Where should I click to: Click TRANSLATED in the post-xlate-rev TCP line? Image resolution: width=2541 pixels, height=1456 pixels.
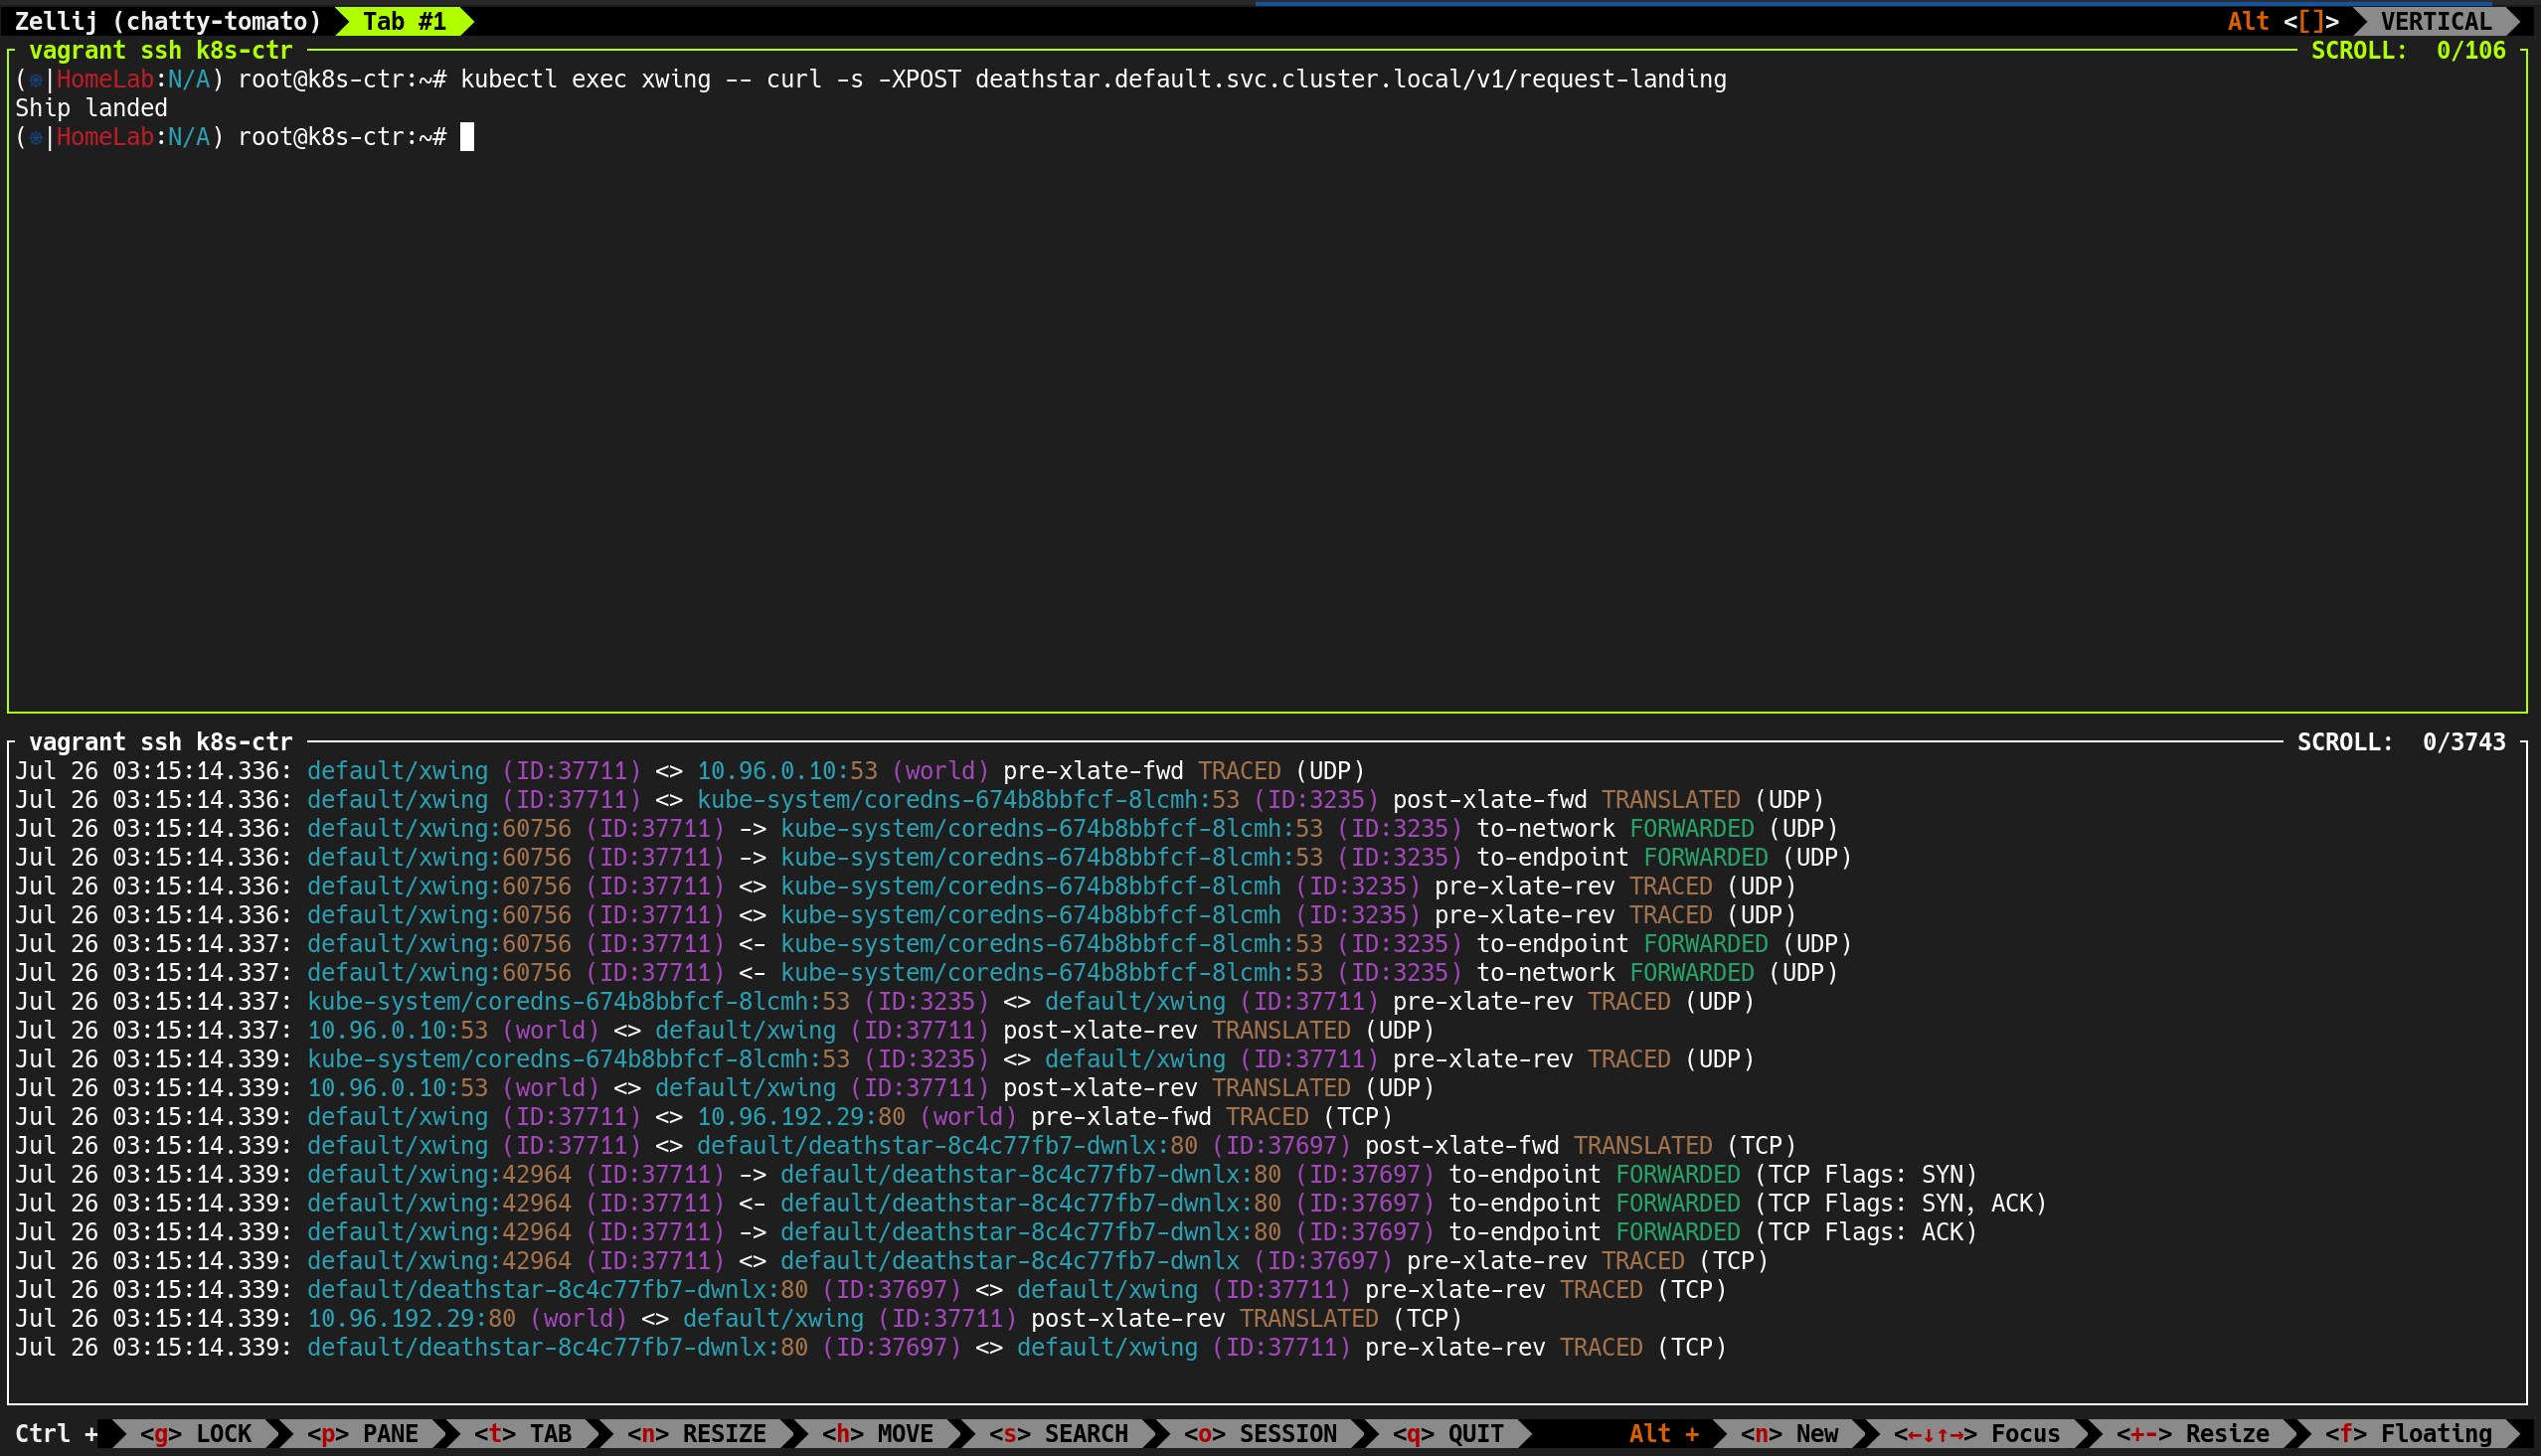pyautogui.click(x=1309, y=1319)
